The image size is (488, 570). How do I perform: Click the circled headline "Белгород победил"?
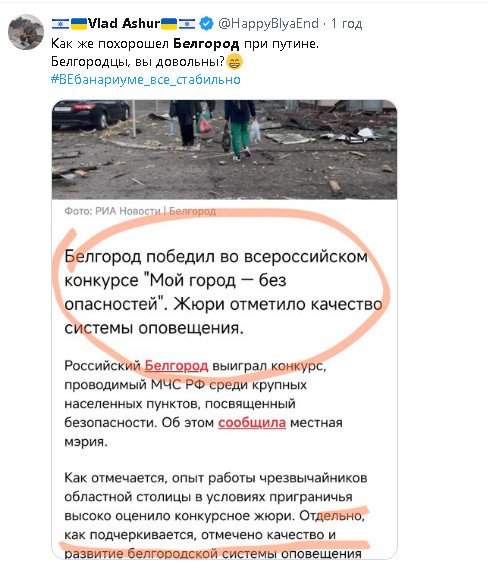click(223, 292)
